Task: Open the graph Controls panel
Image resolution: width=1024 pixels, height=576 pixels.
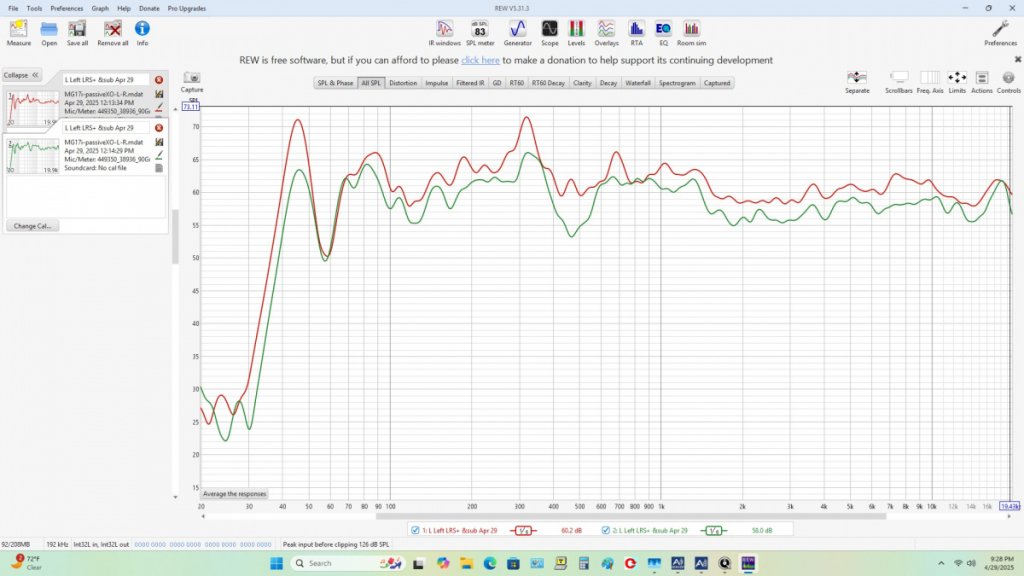Action: pos(1008,82)
